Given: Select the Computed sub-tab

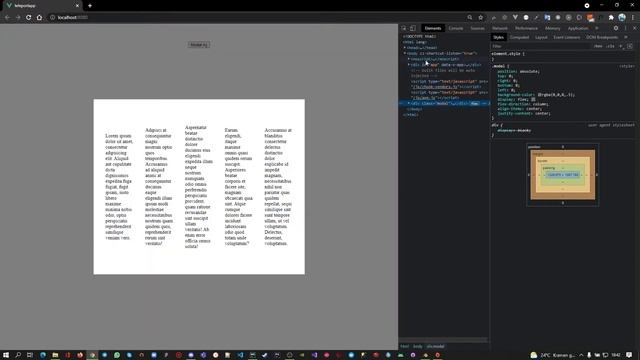Looking at the screenshot, I should 519,37.
